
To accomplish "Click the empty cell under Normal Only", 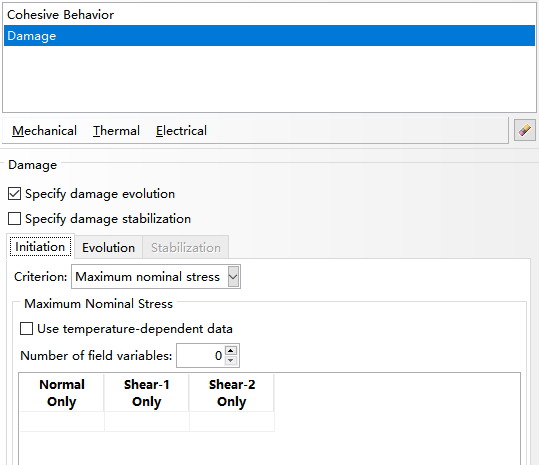I will coord(62,421).
